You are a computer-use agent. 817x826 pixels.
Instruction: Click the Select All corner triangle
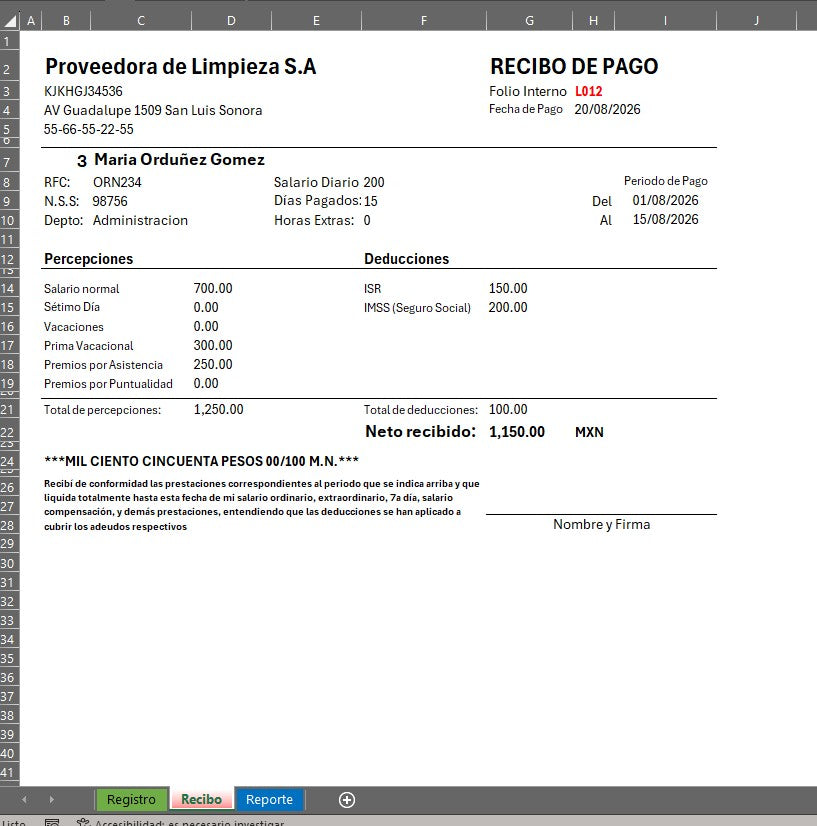pos(10,21)
